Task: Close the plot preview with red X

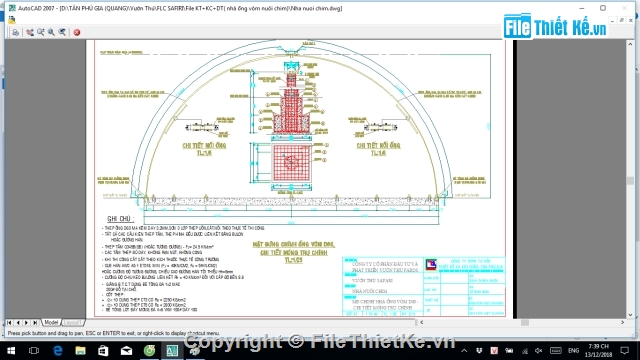Action: [x=77, y=32]
